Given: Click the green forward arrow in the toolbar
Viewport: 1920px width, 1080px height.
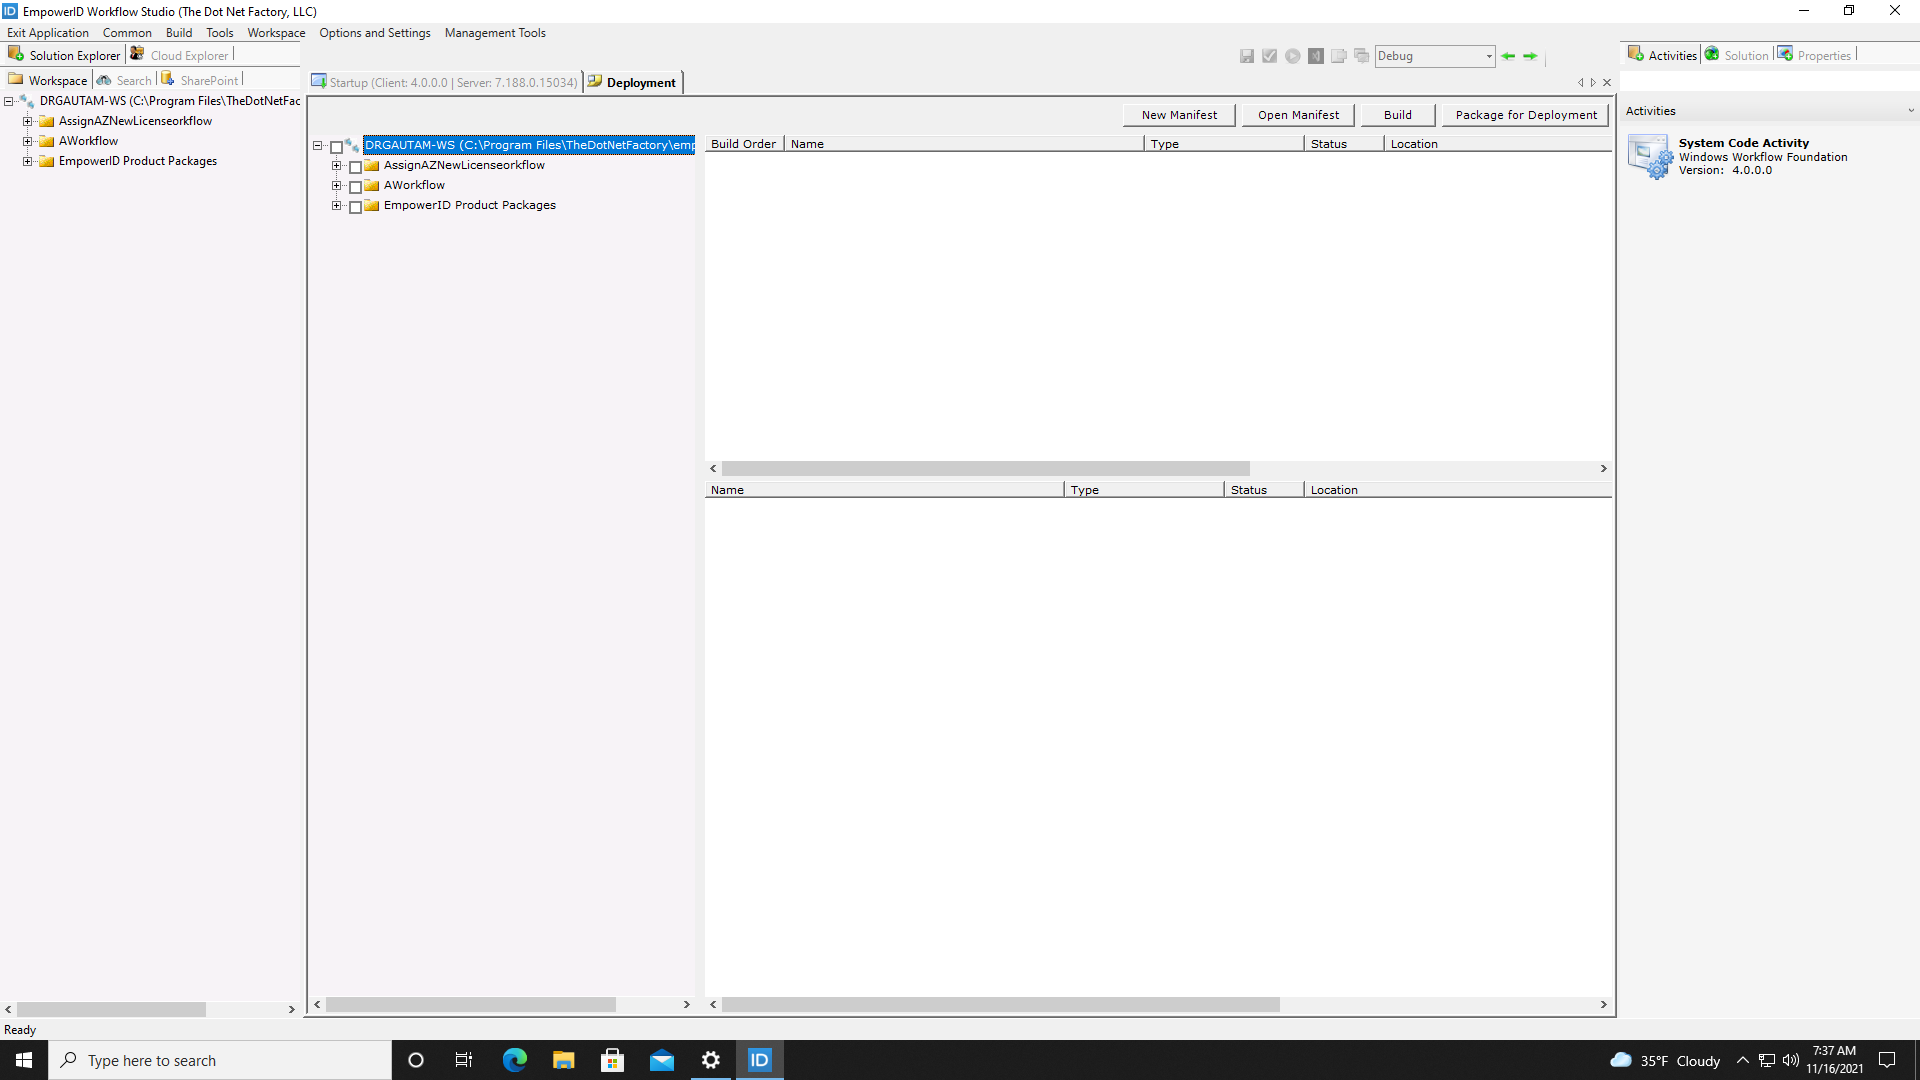Looking at the screenshot, I should 1530,56.
